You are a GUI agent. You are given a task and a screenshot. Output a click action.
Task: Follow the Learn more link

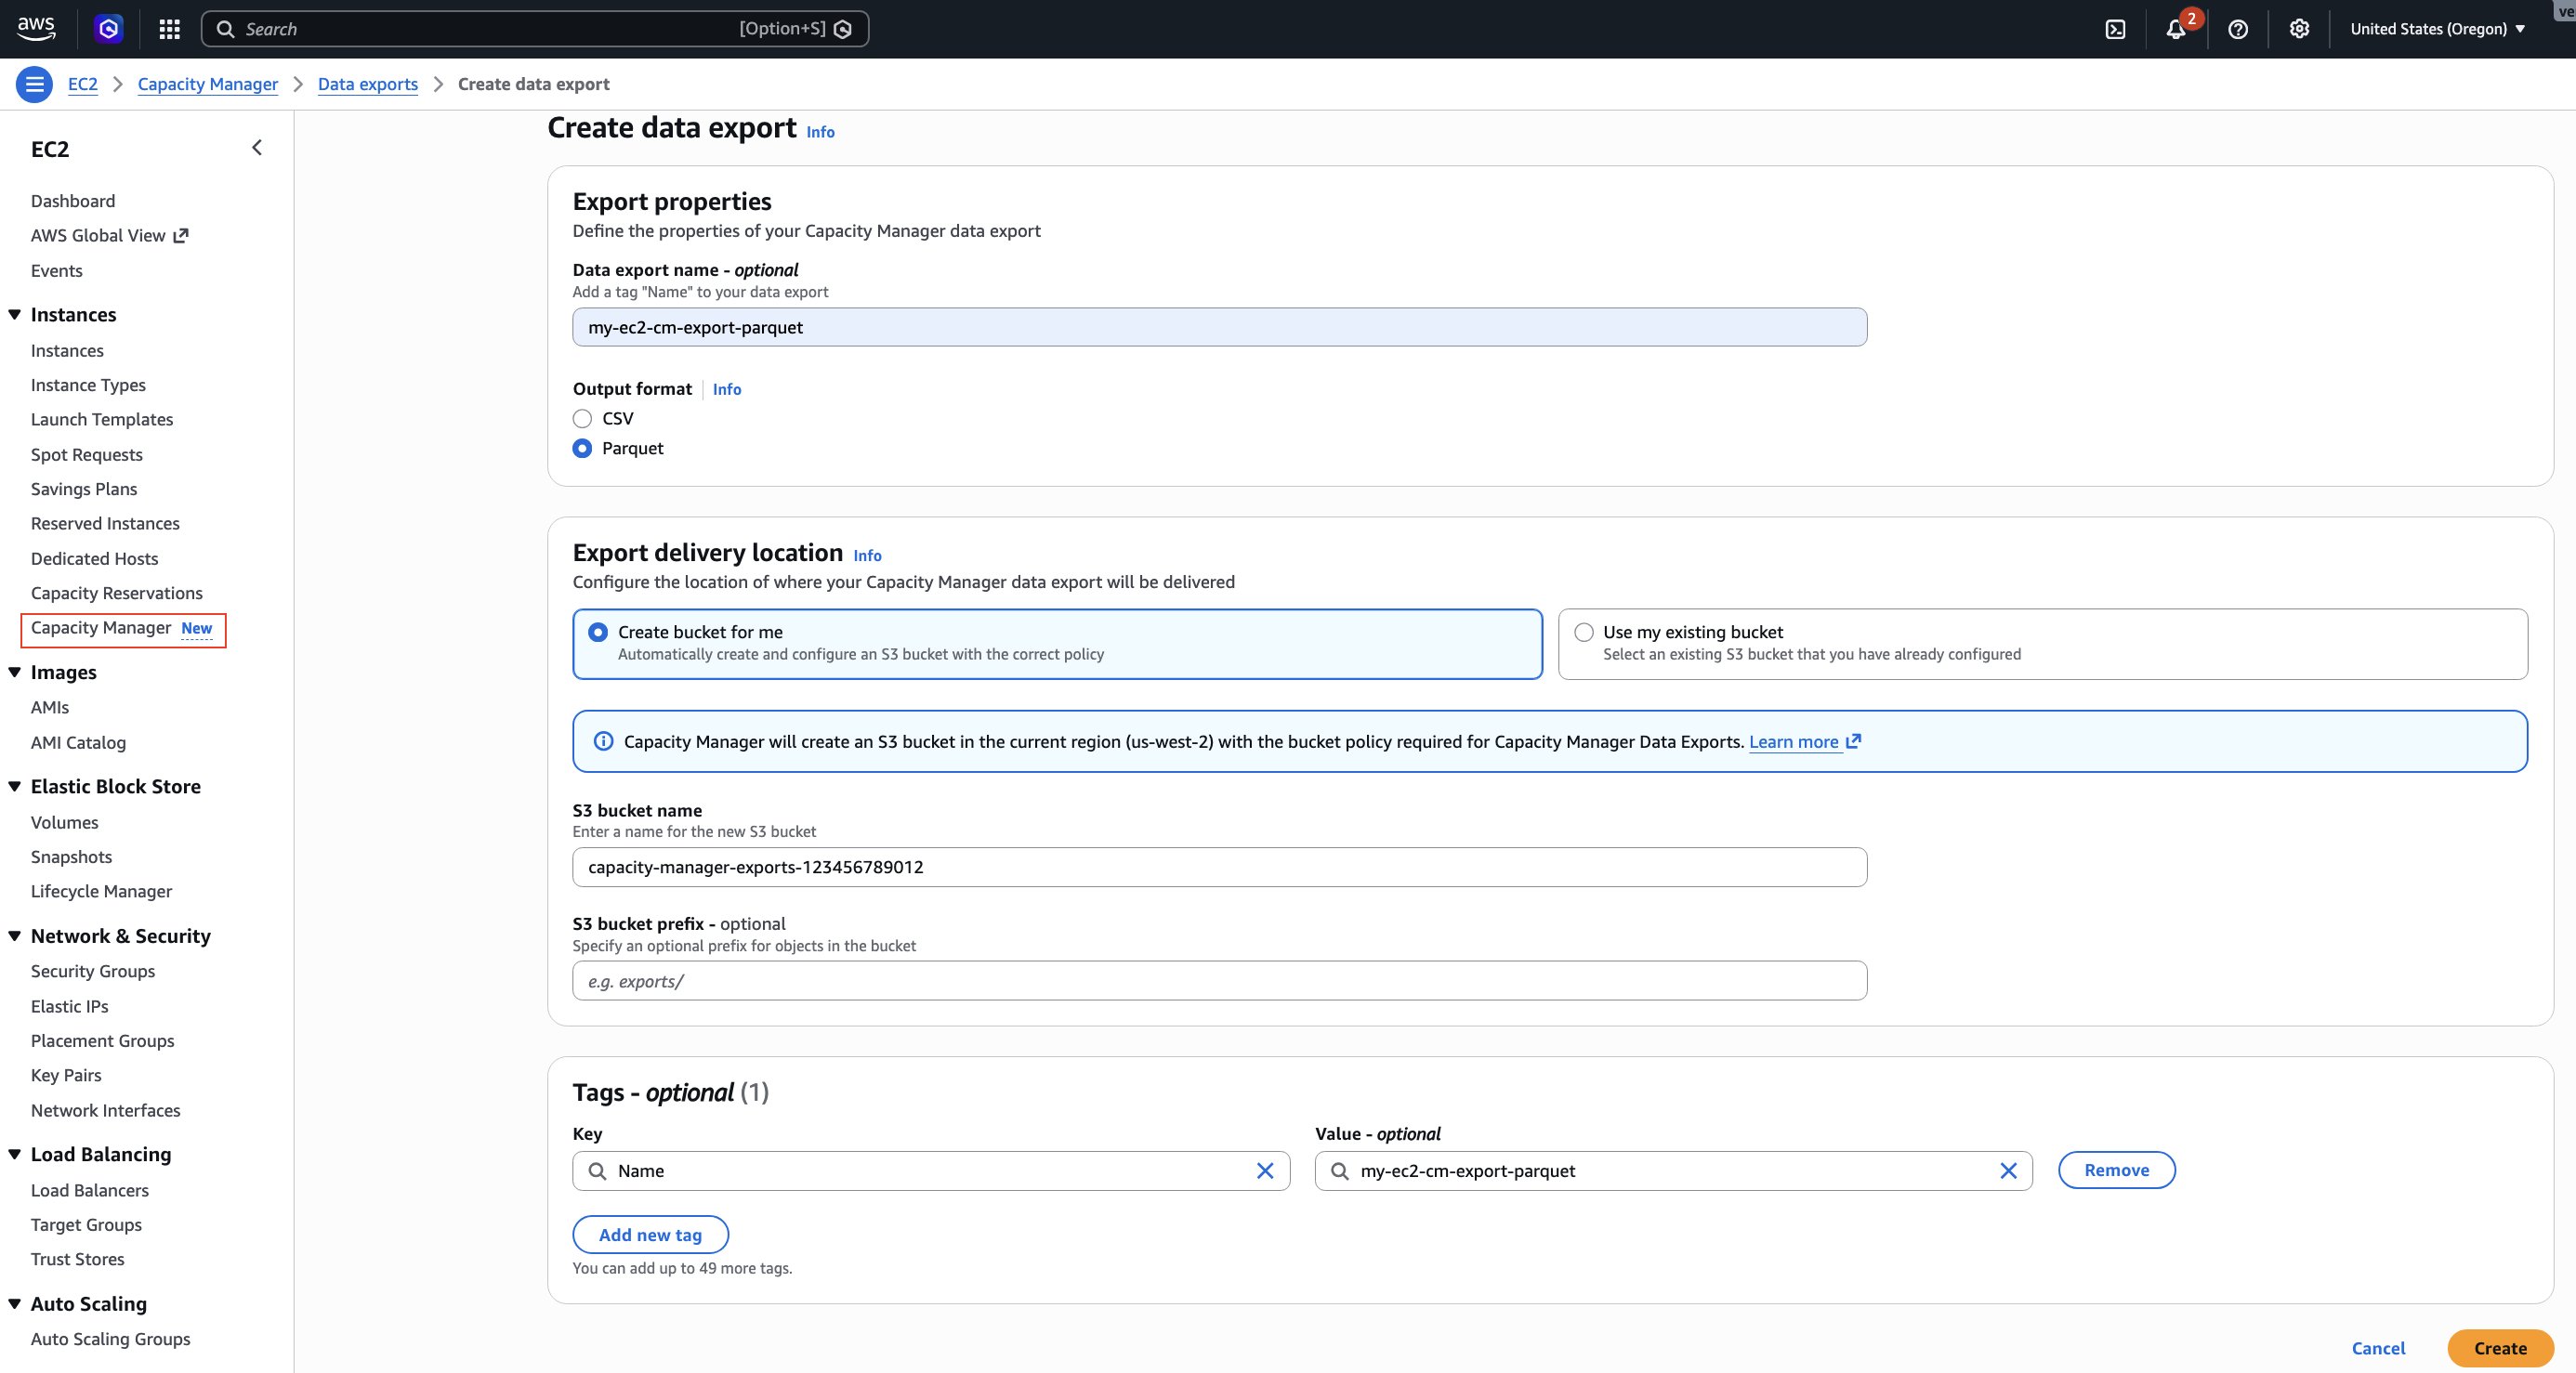[1794, 742]
